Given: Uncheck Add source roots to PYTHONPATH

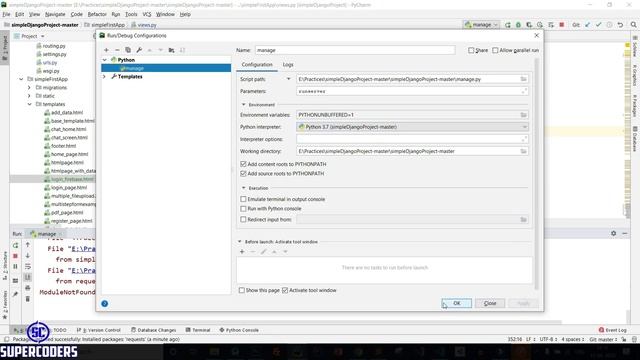Looking at the screenshot, I should pos(243,173).
